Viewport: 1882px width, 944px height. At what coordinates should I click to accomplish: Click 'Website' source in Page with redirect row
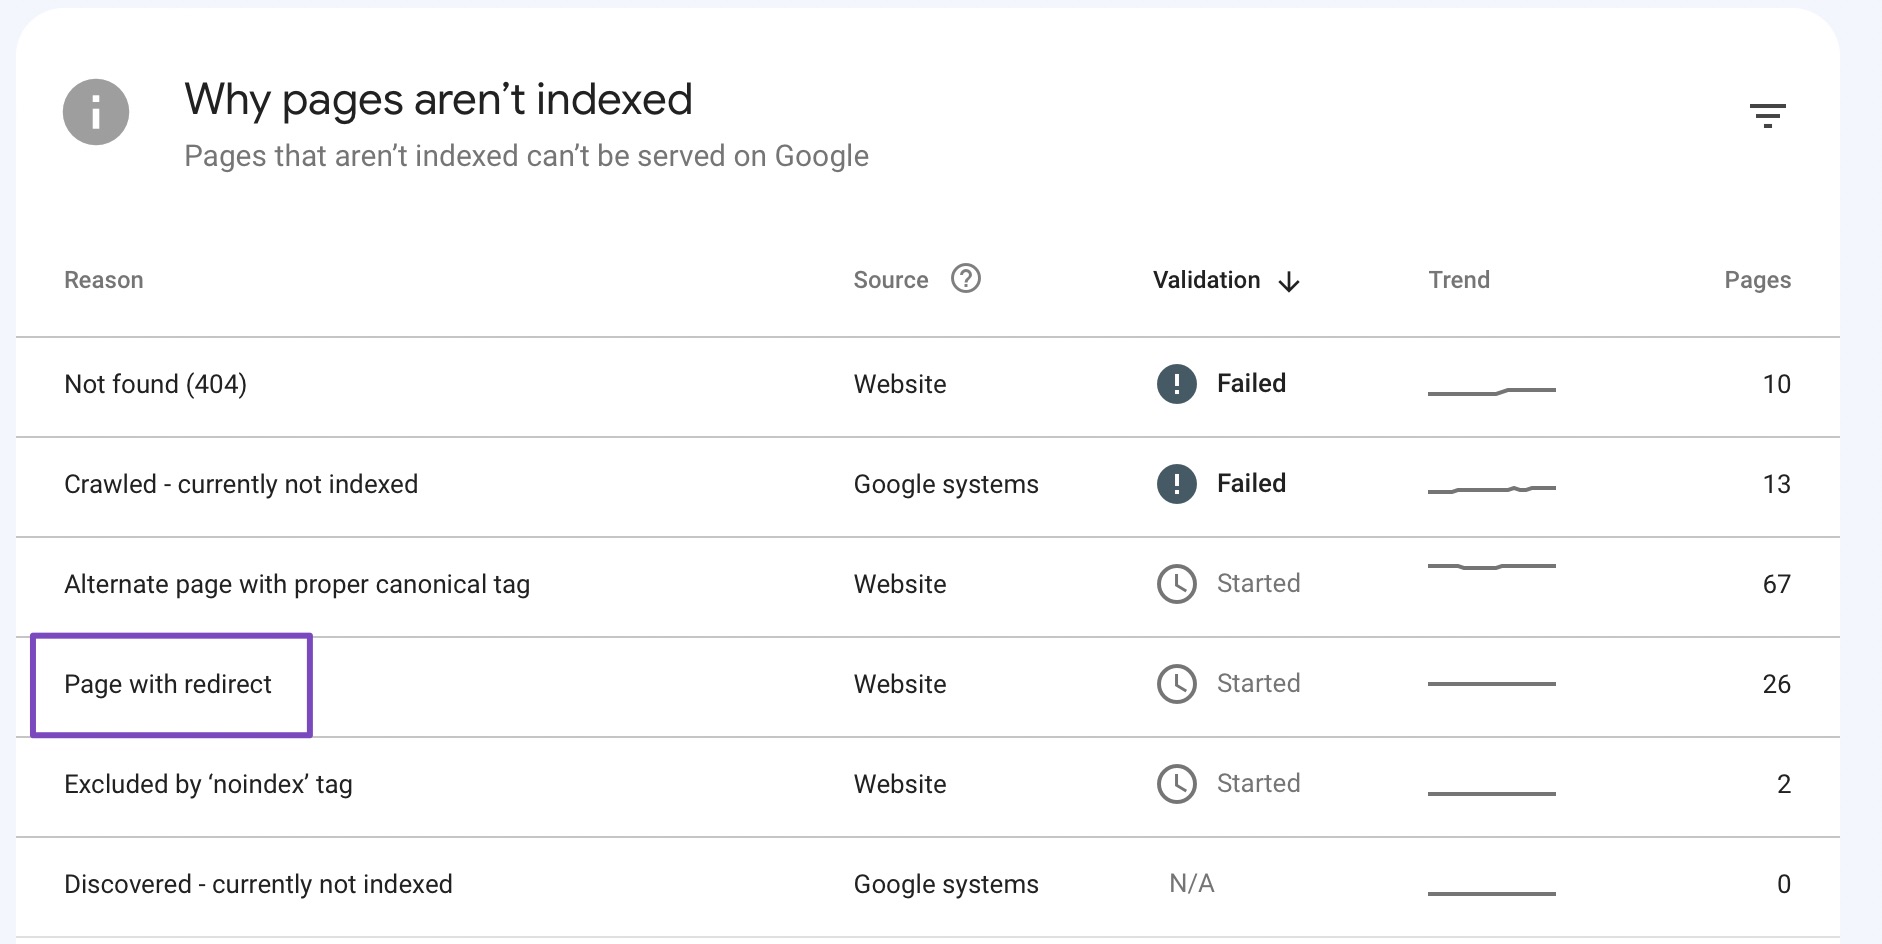(x=900, y=684)
